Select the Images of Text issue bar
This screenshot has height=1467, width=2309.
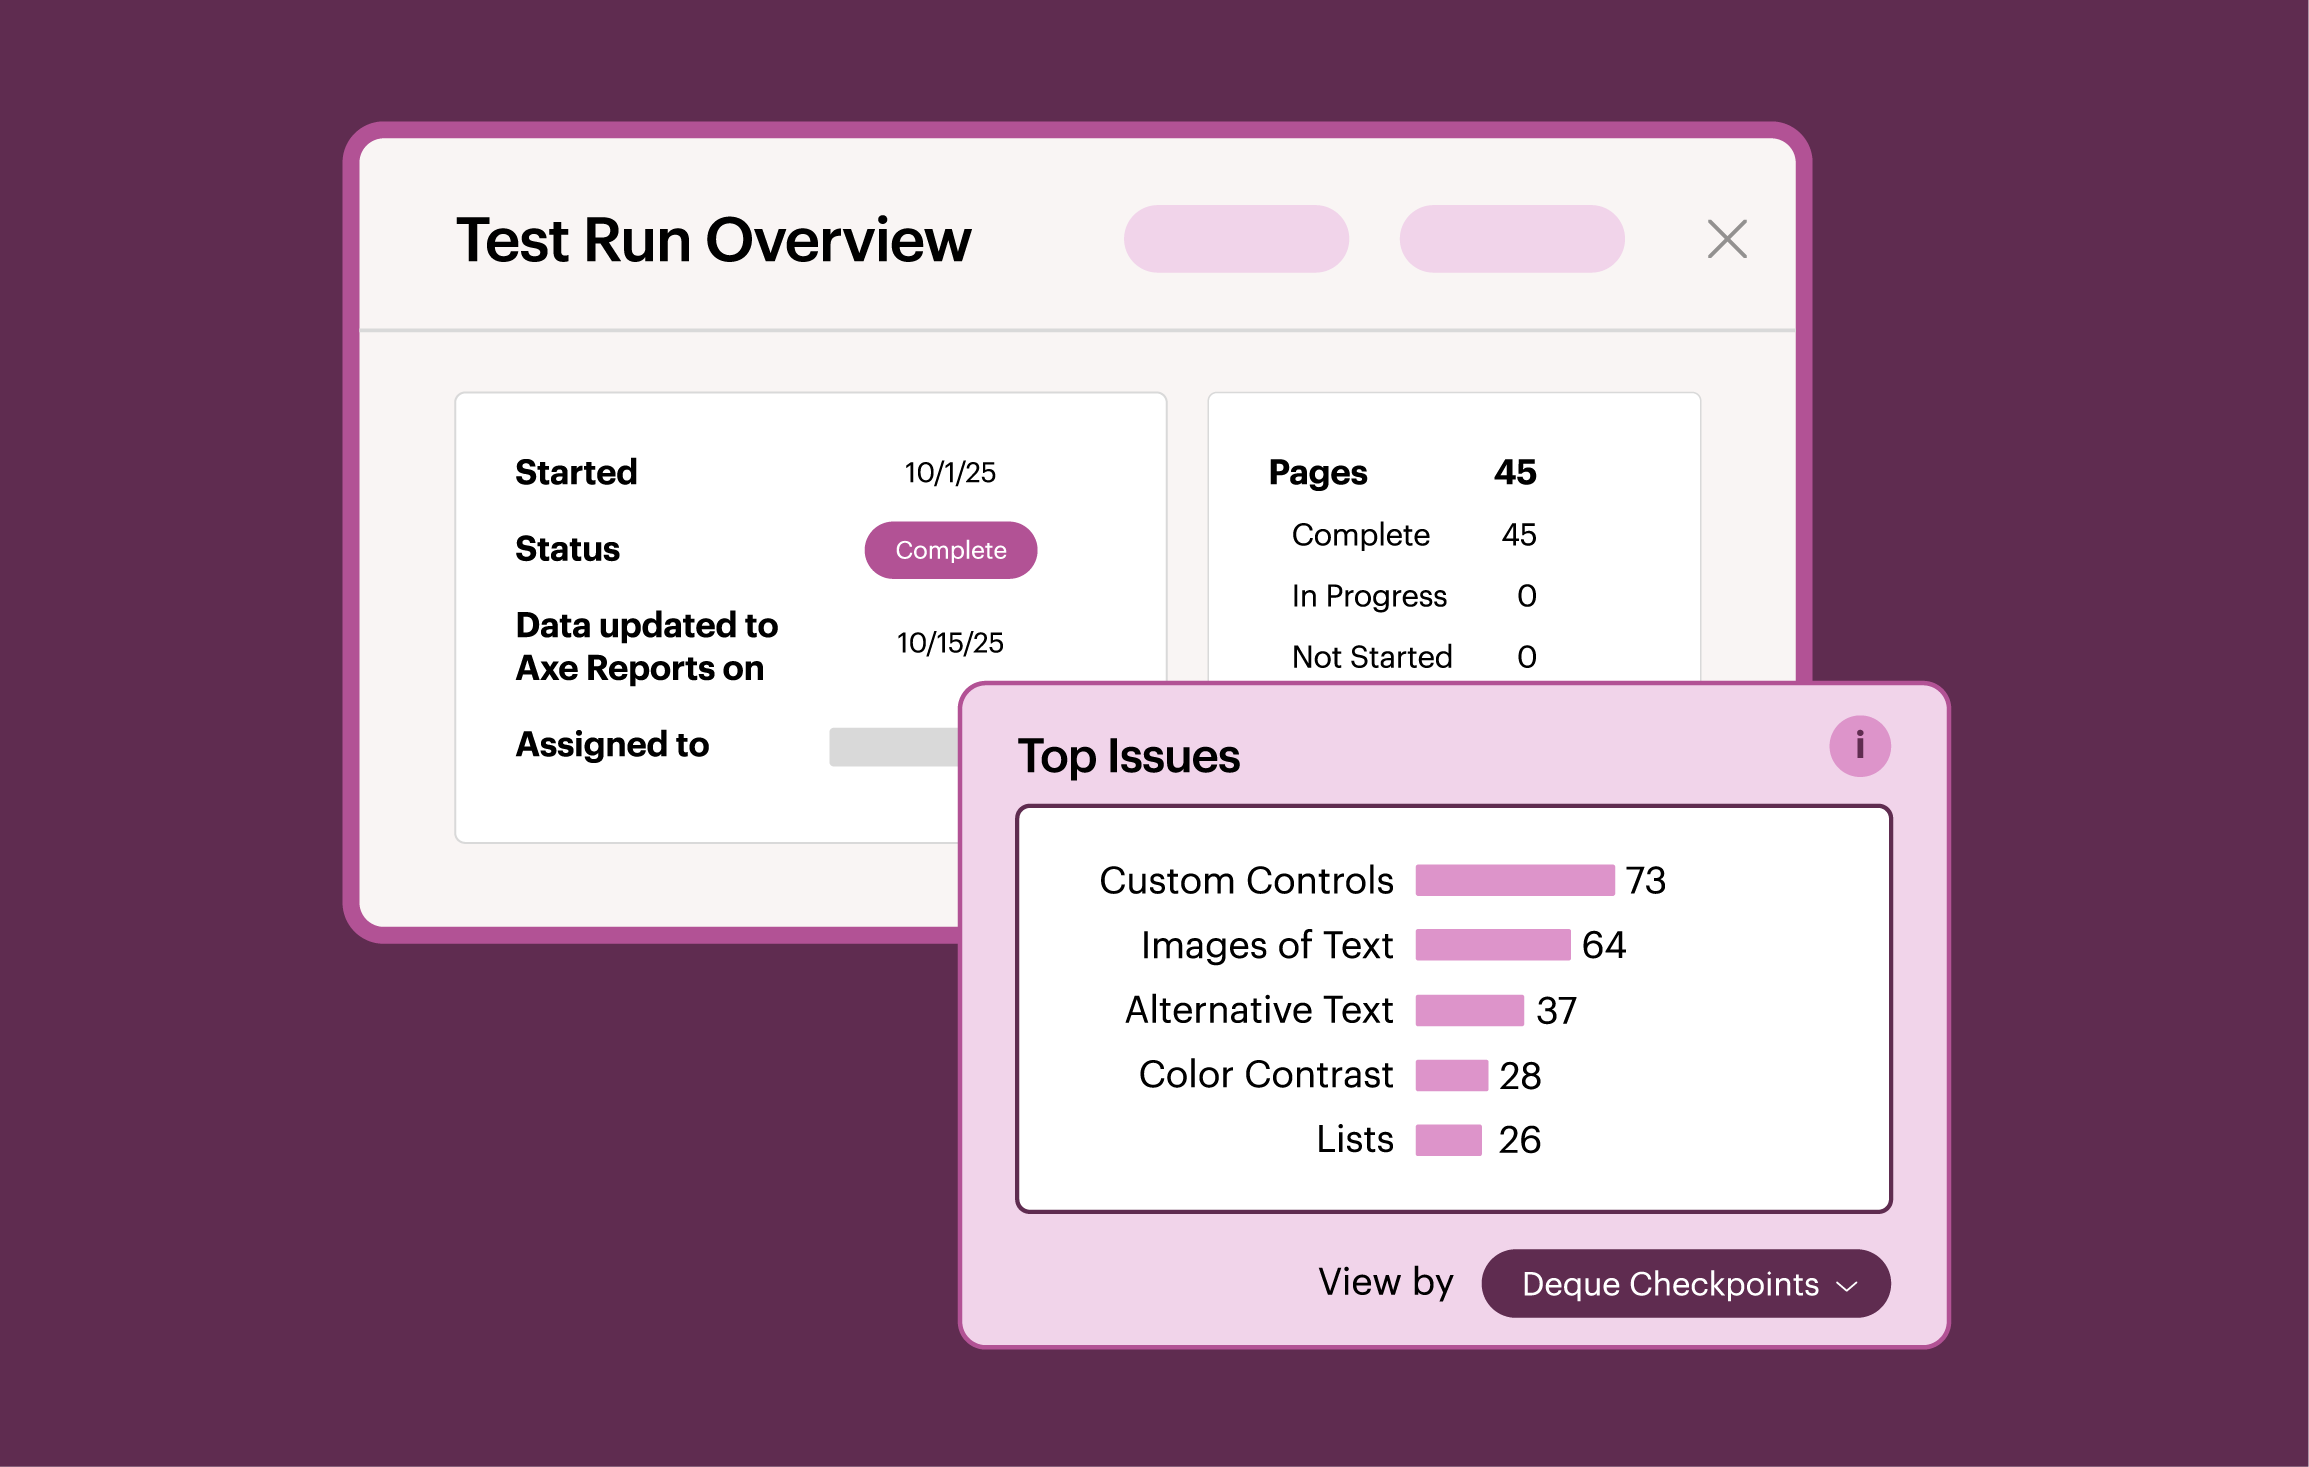[x=1492, y=945]
